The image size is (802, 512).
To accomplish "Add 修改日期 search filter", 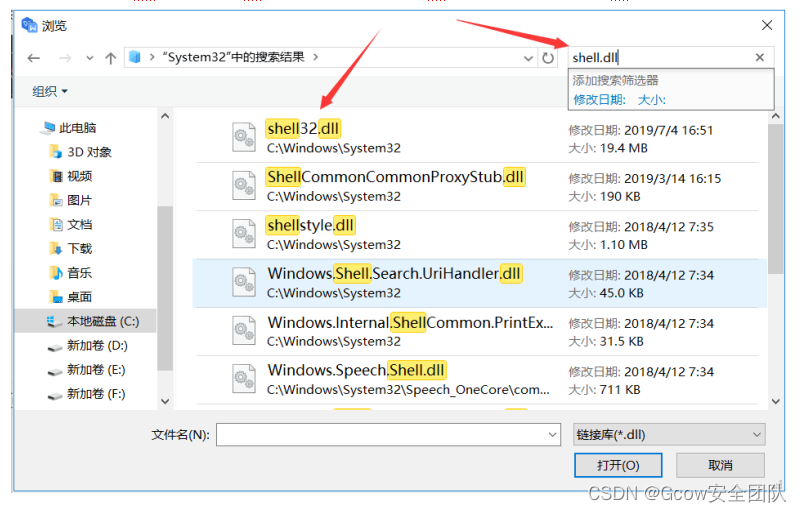I will point(599,100).
